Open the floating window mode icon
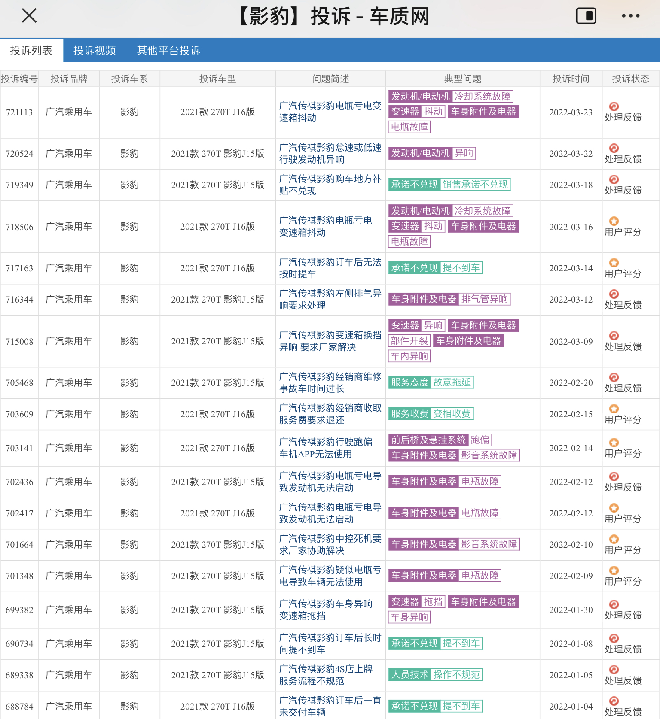This screenshot has height=719, width=660. pos(586,16)
